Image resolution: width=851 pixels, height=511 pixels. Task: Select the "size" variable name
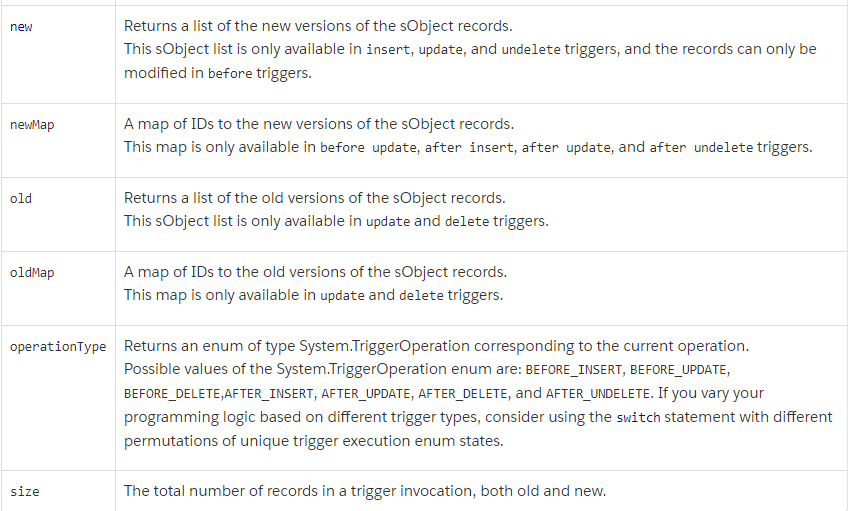25,491
